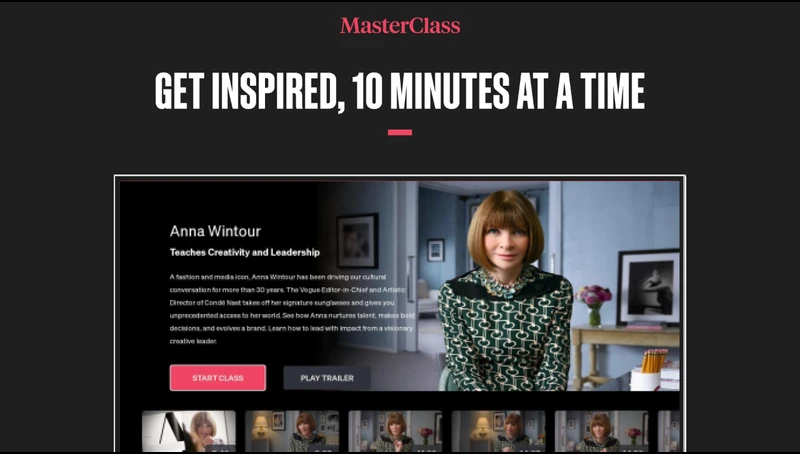The width and height of the screenshot is (800, 454).
Task: Click the framed black-and-white photo on table
Action: click(648, 287)
